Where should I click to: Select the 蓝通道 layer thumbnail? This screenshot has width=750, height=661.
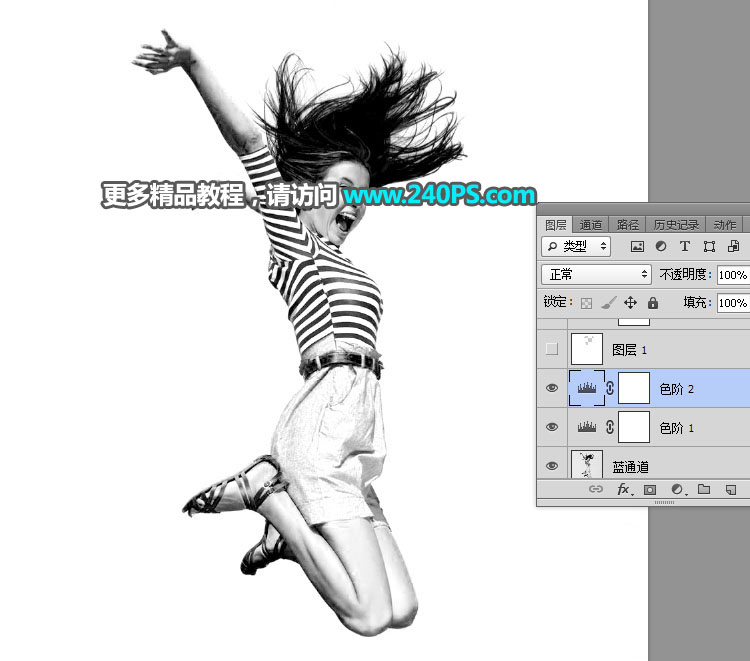pyautogui.click(x=587, y=464)
